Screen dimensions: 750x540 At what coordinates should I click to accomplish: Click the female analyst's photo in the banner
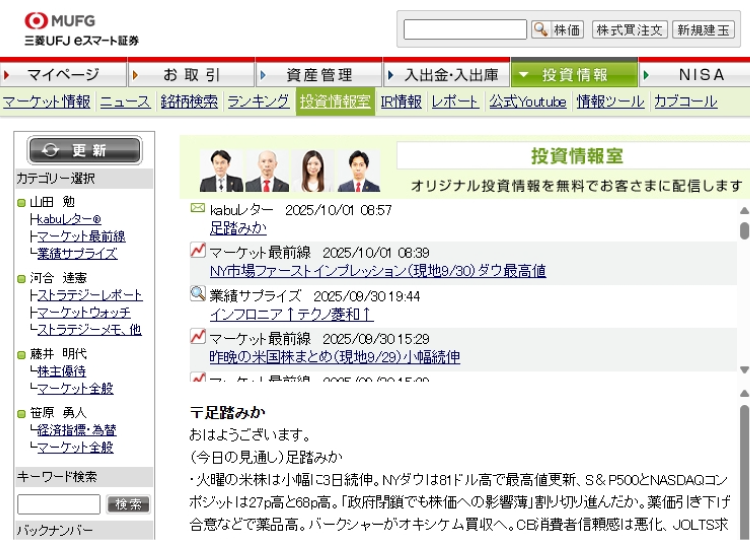pyautogui.click(x=312, y=171)
